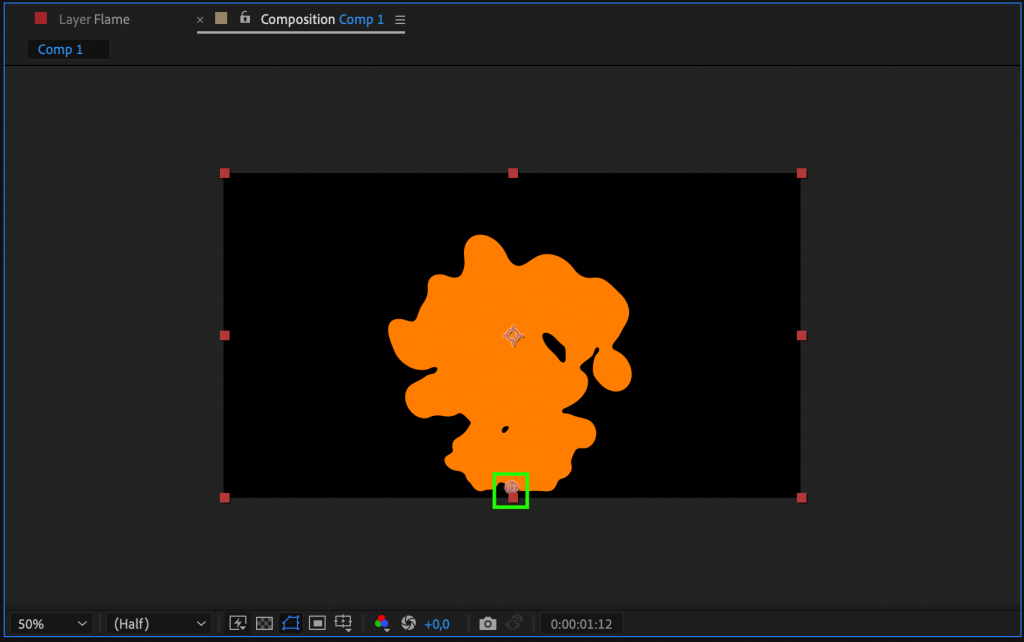
Task: Show the last snapshot
Action: coord(514,623)
